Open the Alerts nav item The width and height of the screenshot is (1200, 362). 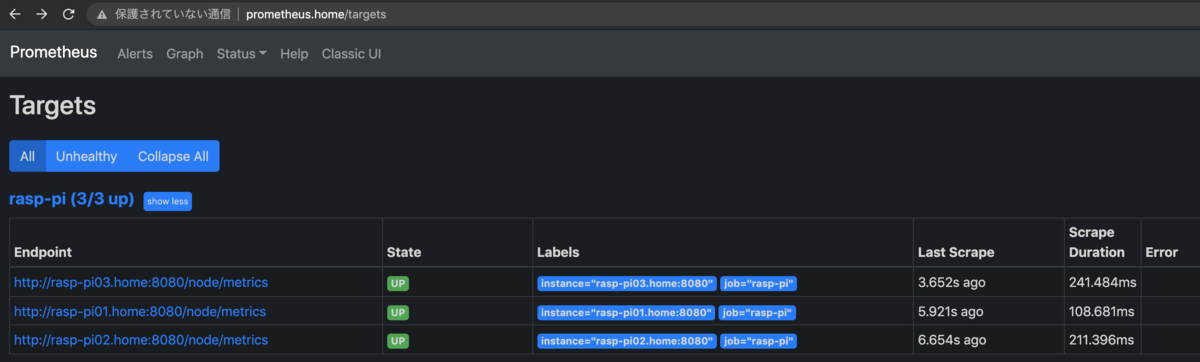click(x=135, y=54)
